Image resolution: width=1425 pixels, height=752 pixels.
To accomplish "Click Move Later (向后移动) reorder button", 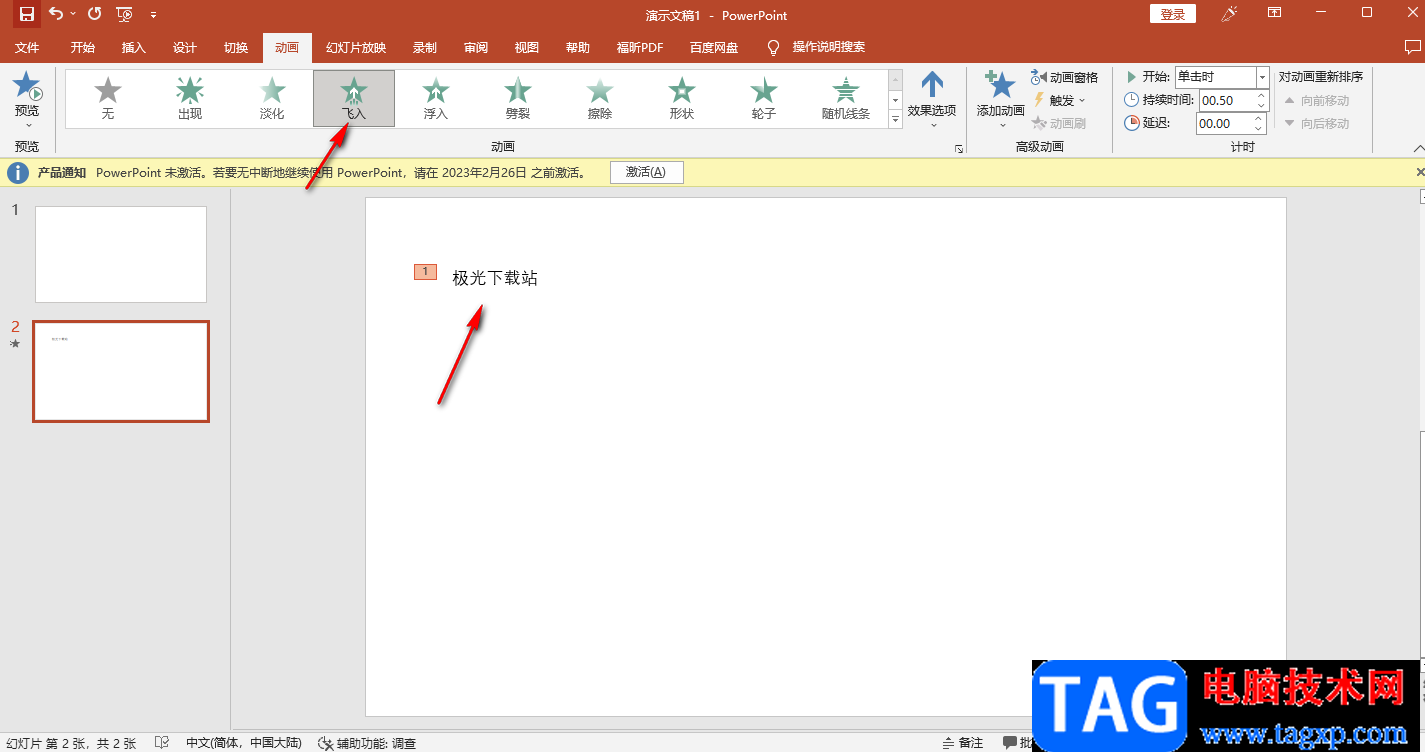I will 1316,123.
